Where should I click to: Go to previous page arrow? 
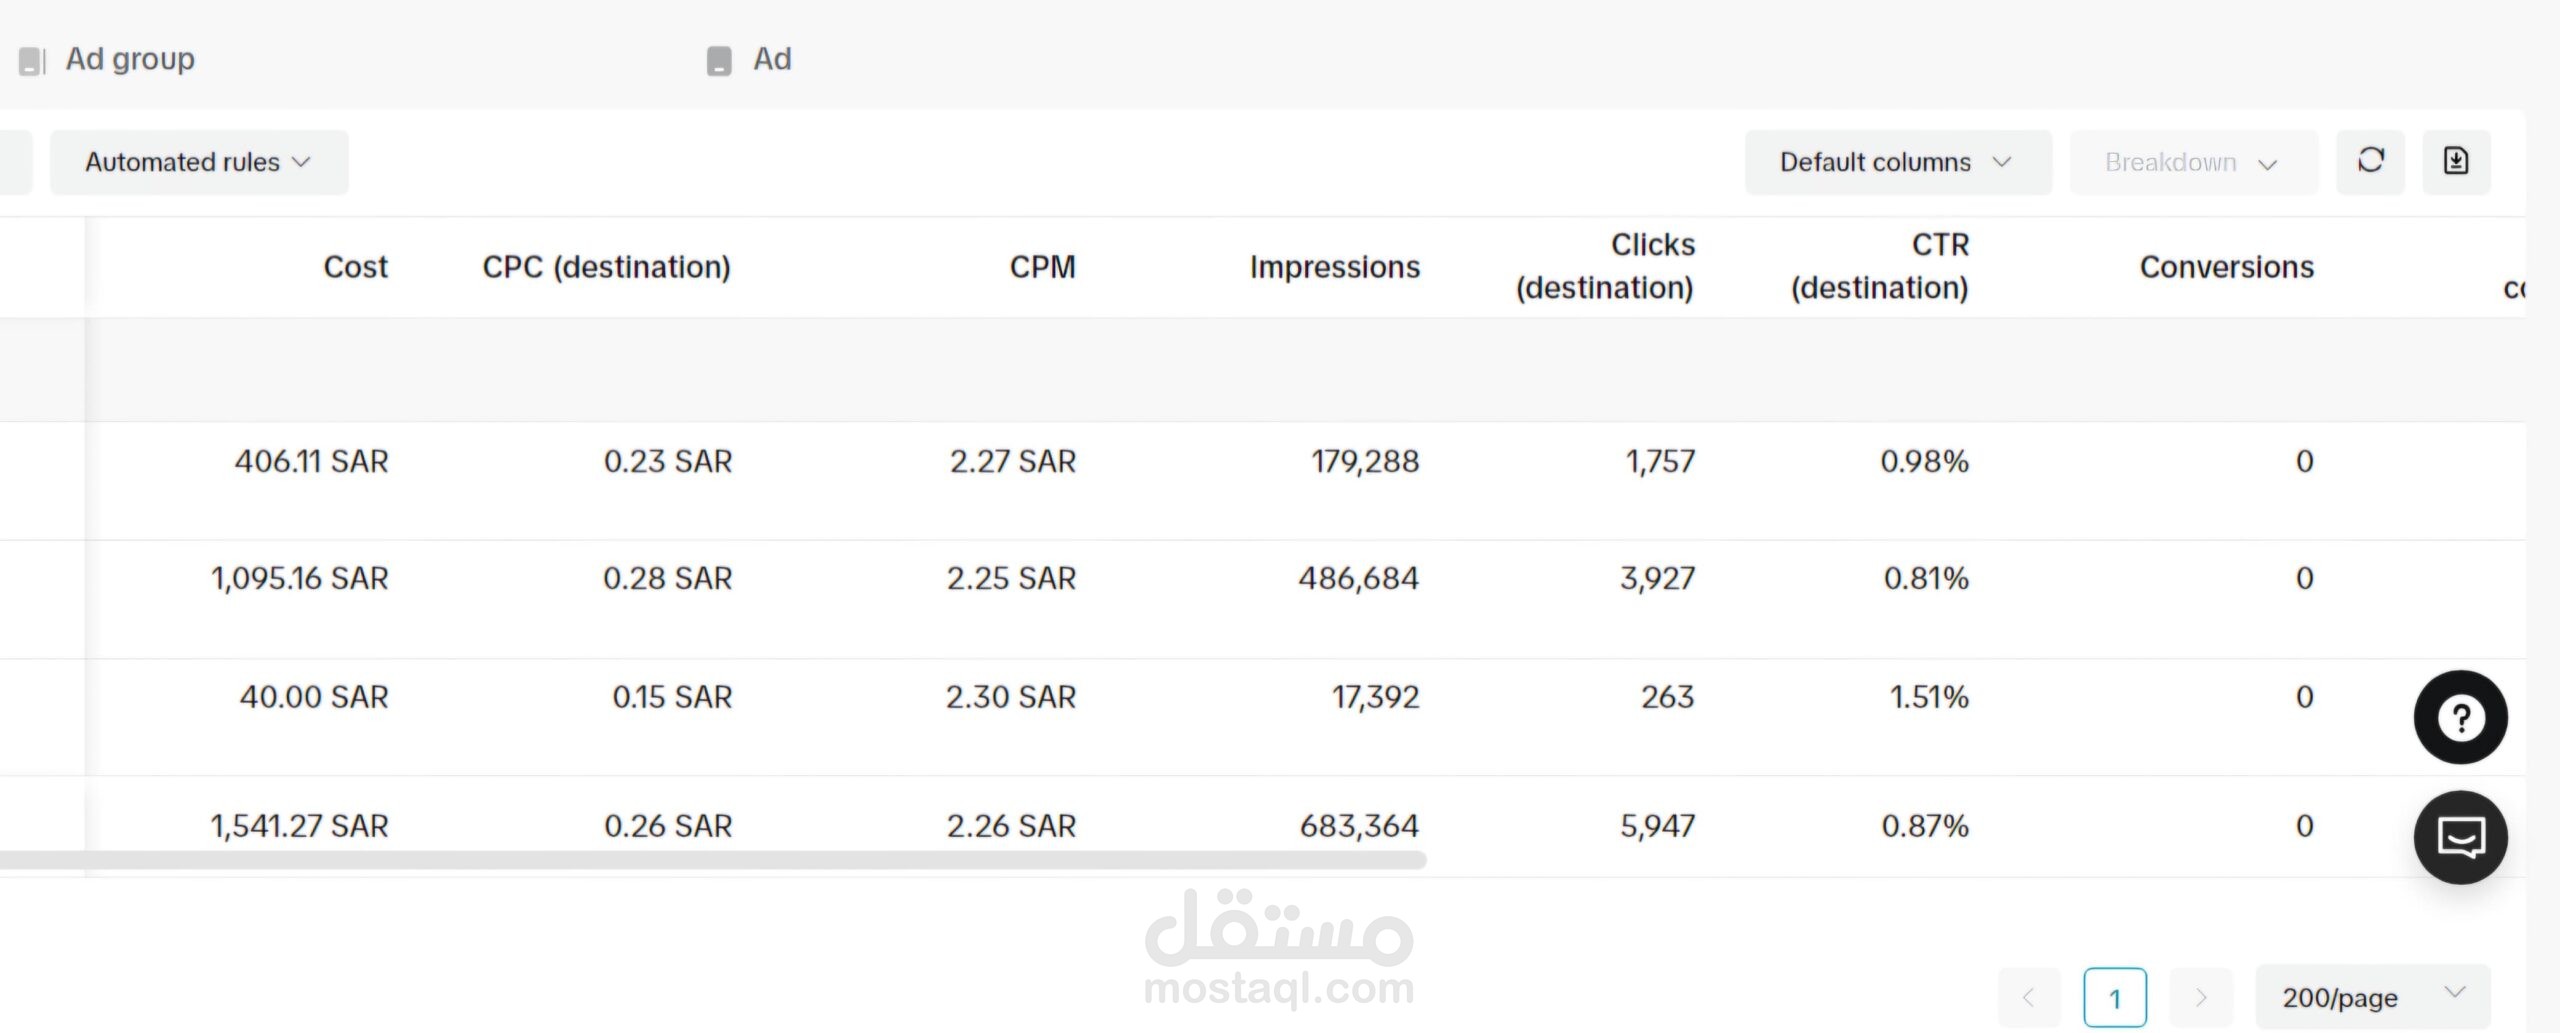2029,997
